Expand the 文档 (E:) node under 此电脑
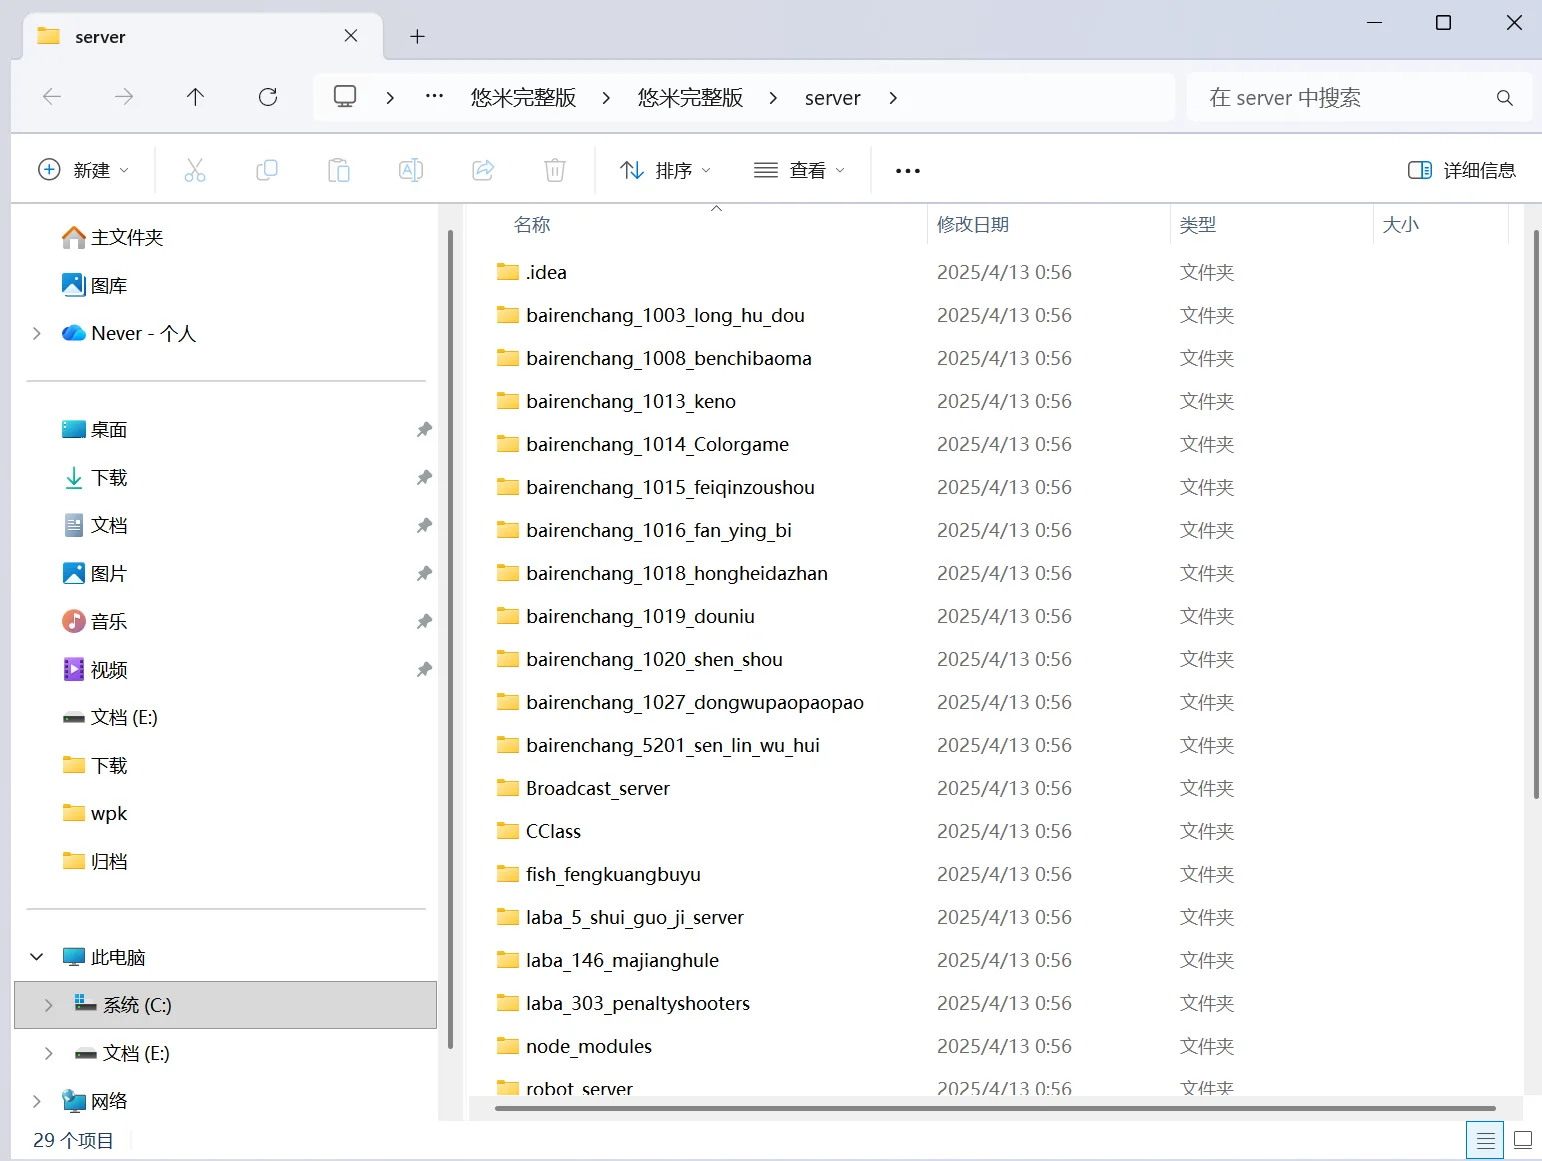The width and height of the screenshot is (1542, 1161). (48, 1053)
